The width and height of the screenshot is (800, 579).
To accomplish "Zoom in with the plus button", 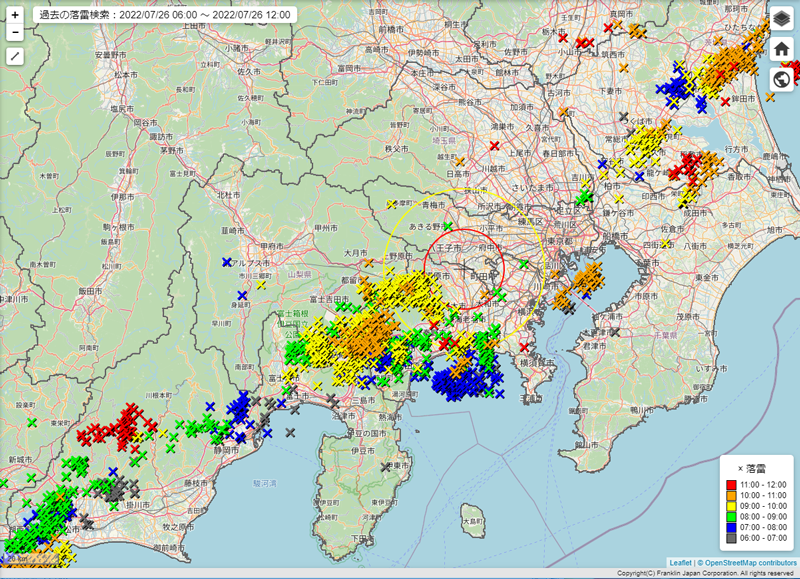I will [x=15, y=15].
